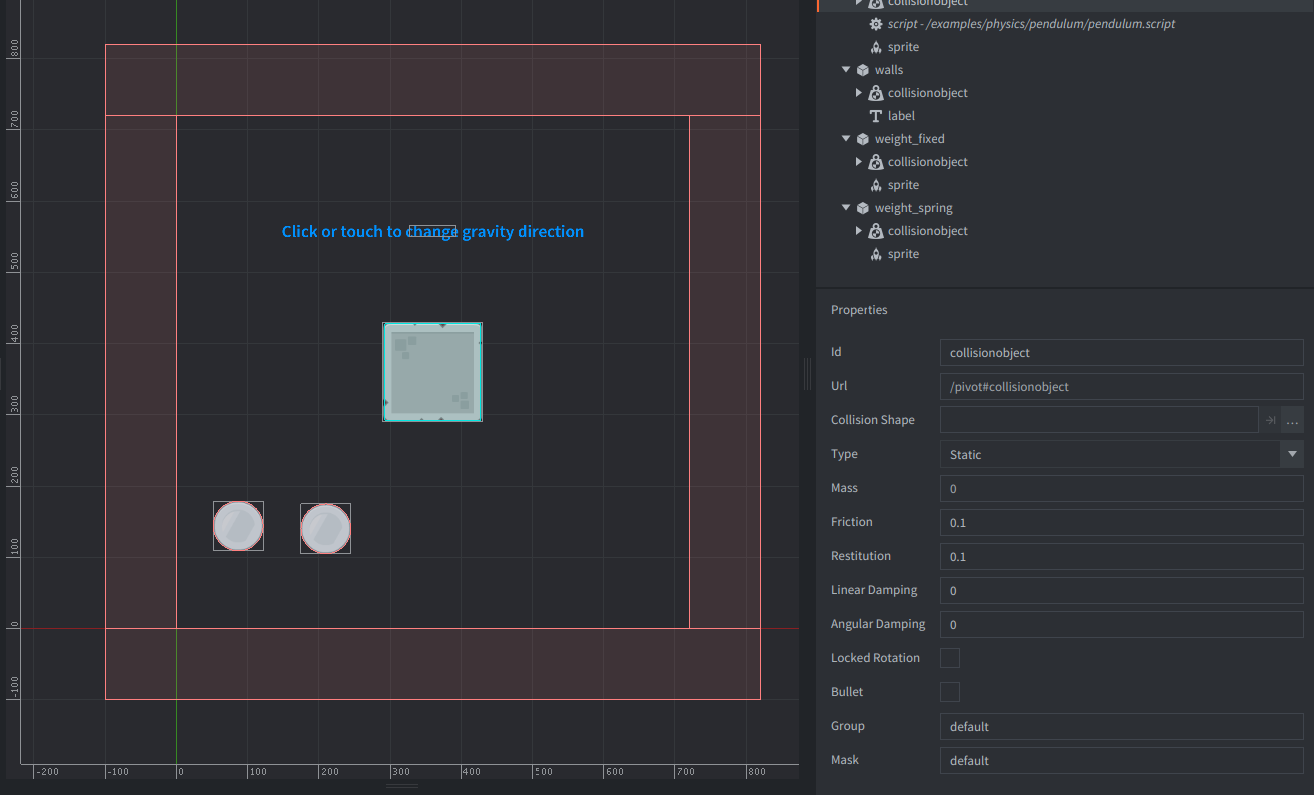Click the collisionobject icon under walls
Viewport: 1314px width, 795px height.
[876, 93]
